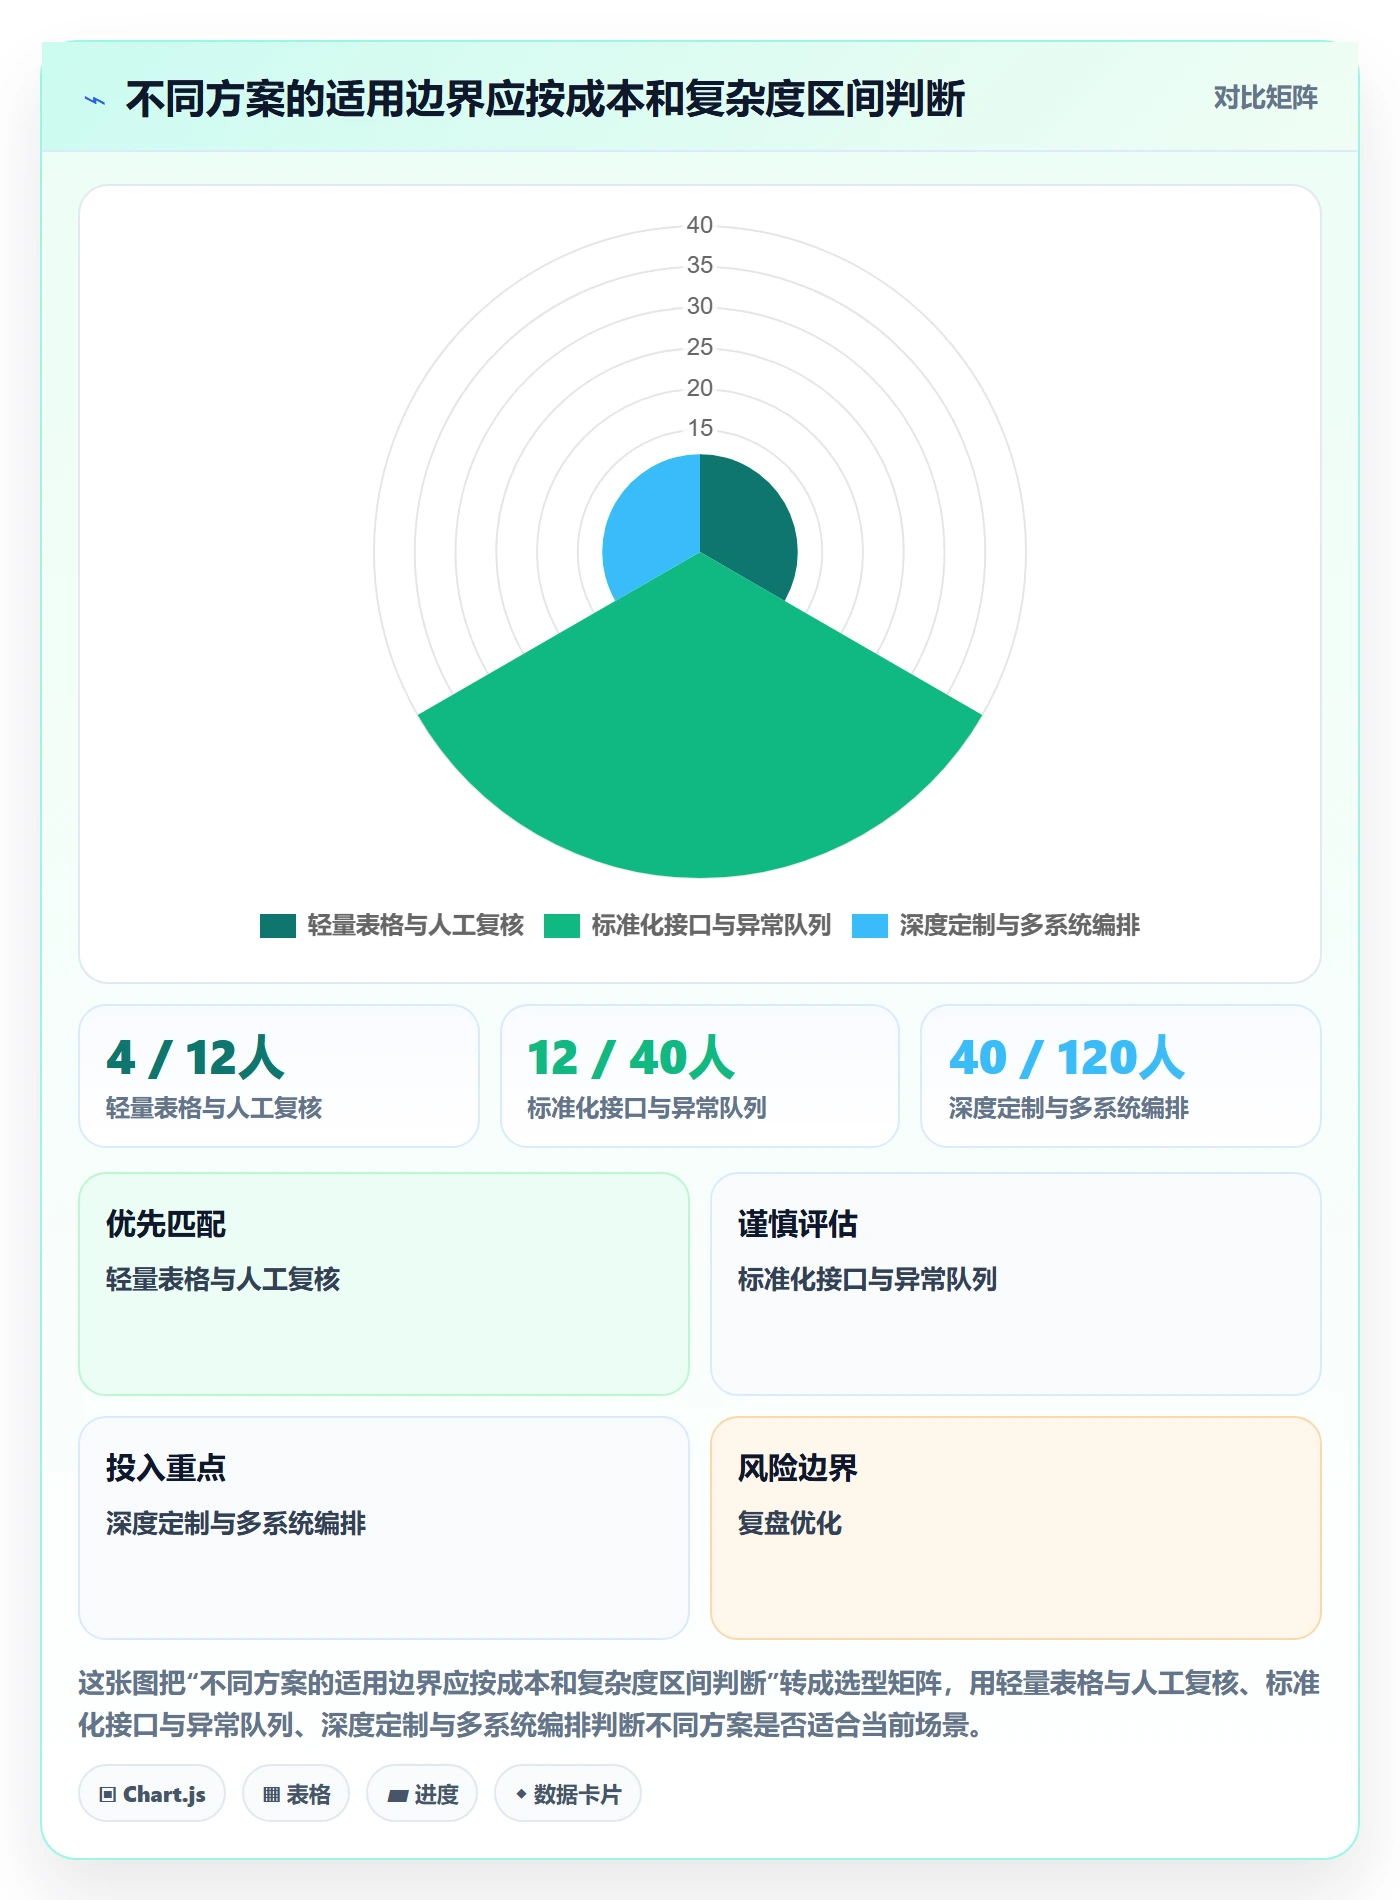Click 标准化接口与异常队列 inside the 谨慎评估 card

tap(868, 1279)
